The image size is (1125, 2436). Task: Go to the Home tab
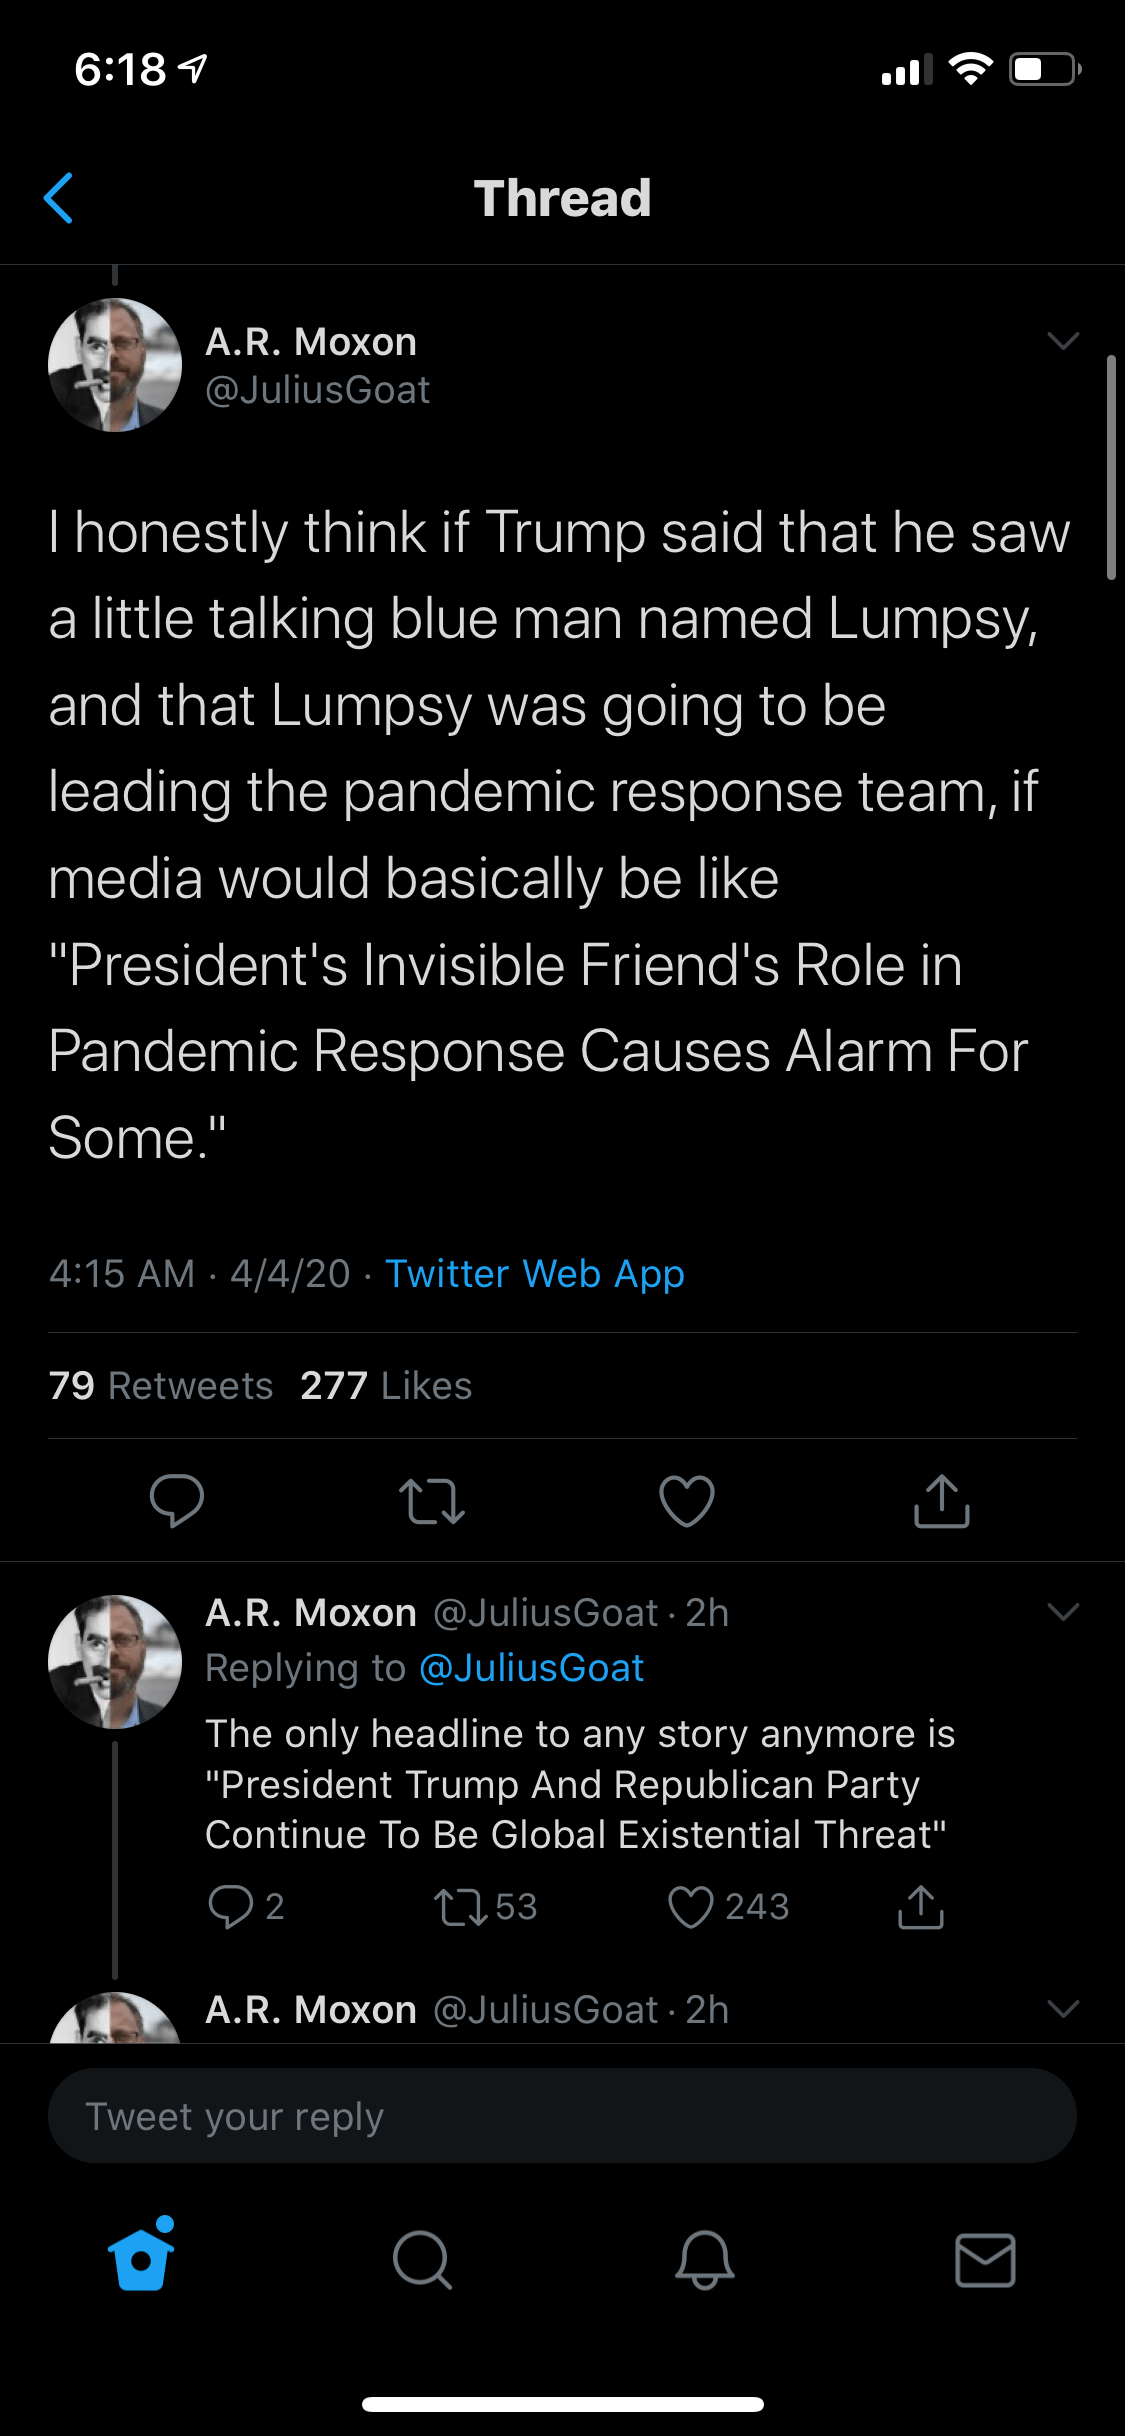click(141, 2259)
